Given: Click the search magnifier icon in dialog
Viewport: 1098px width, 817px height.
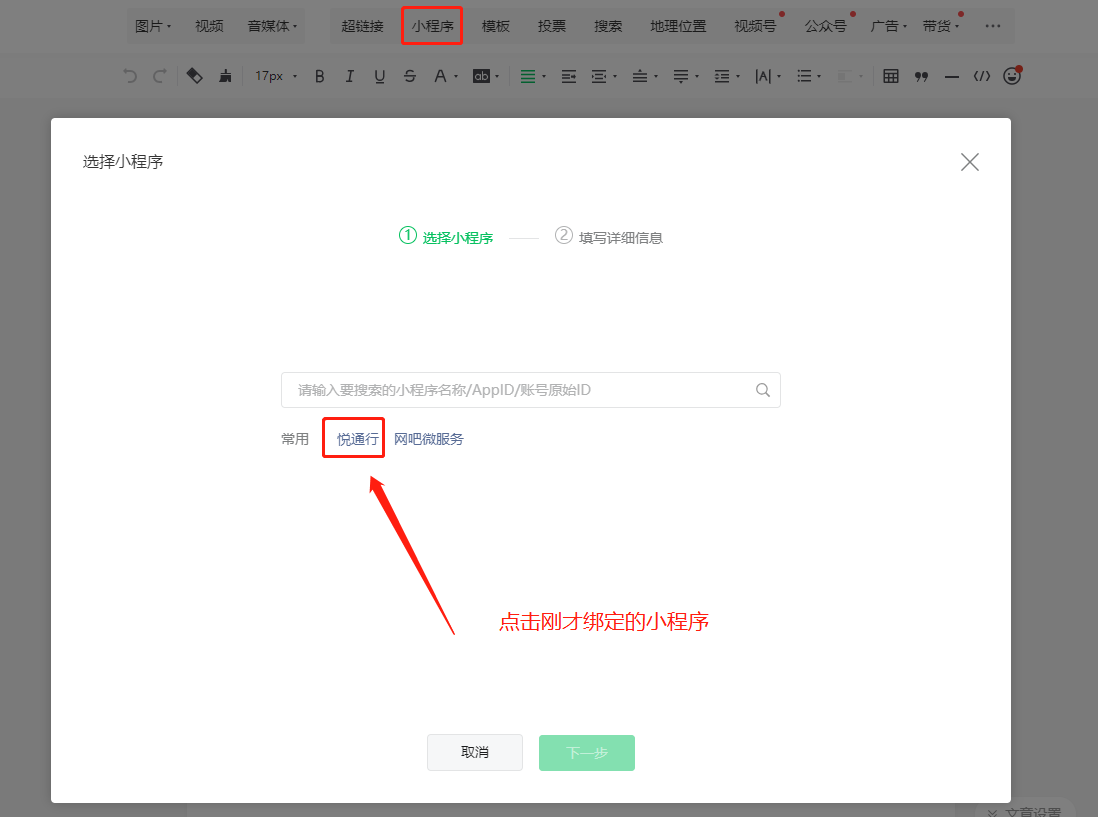Looking at the screenshot, I should (763, 390).
